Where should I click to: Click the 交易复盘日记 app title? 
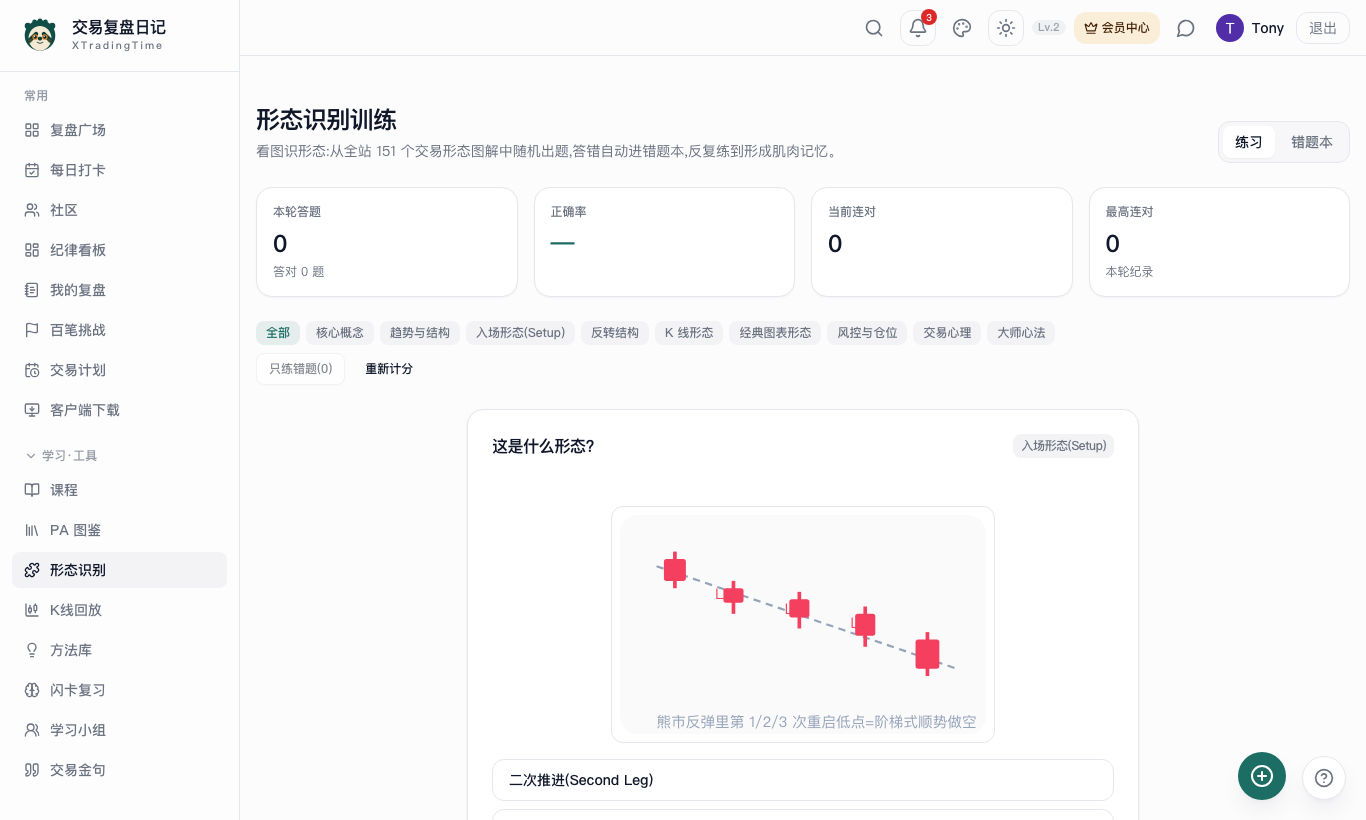coord(119,27)
